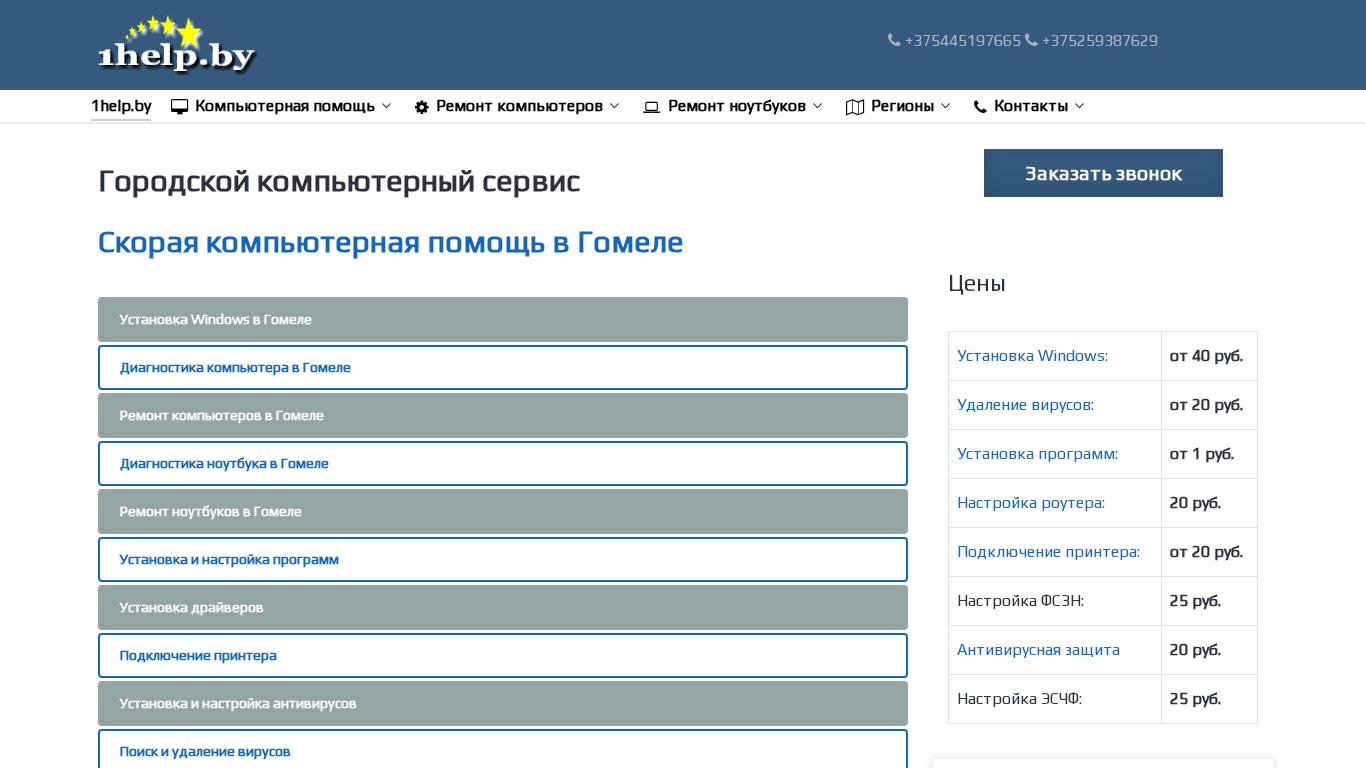The width and height of the screenshot is (1366, 768).
Task: Click the monitor icon beside Компьютерная помощь
Action: (180, 107)
